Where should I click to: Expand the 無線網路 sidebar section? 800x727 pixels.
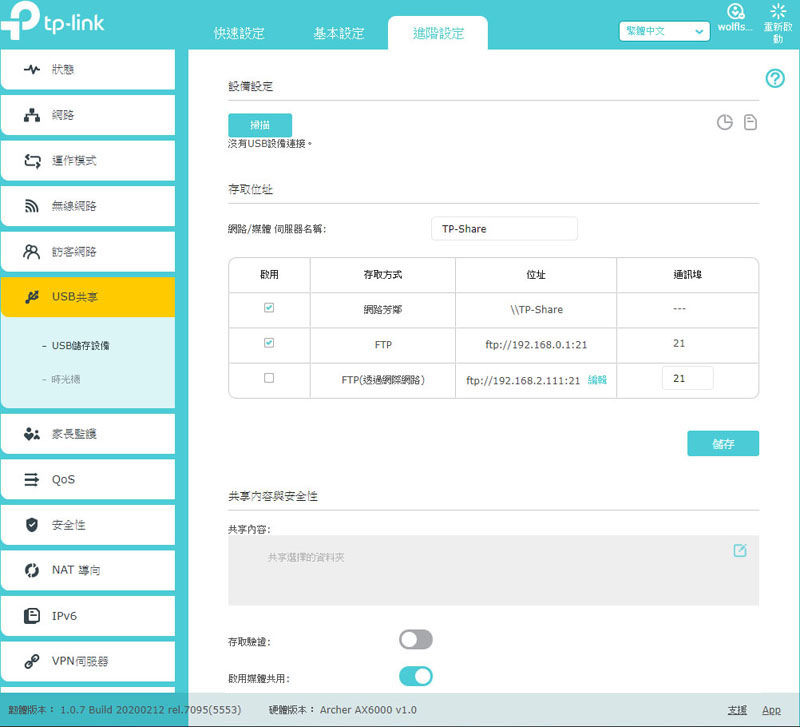pos(88,206)
